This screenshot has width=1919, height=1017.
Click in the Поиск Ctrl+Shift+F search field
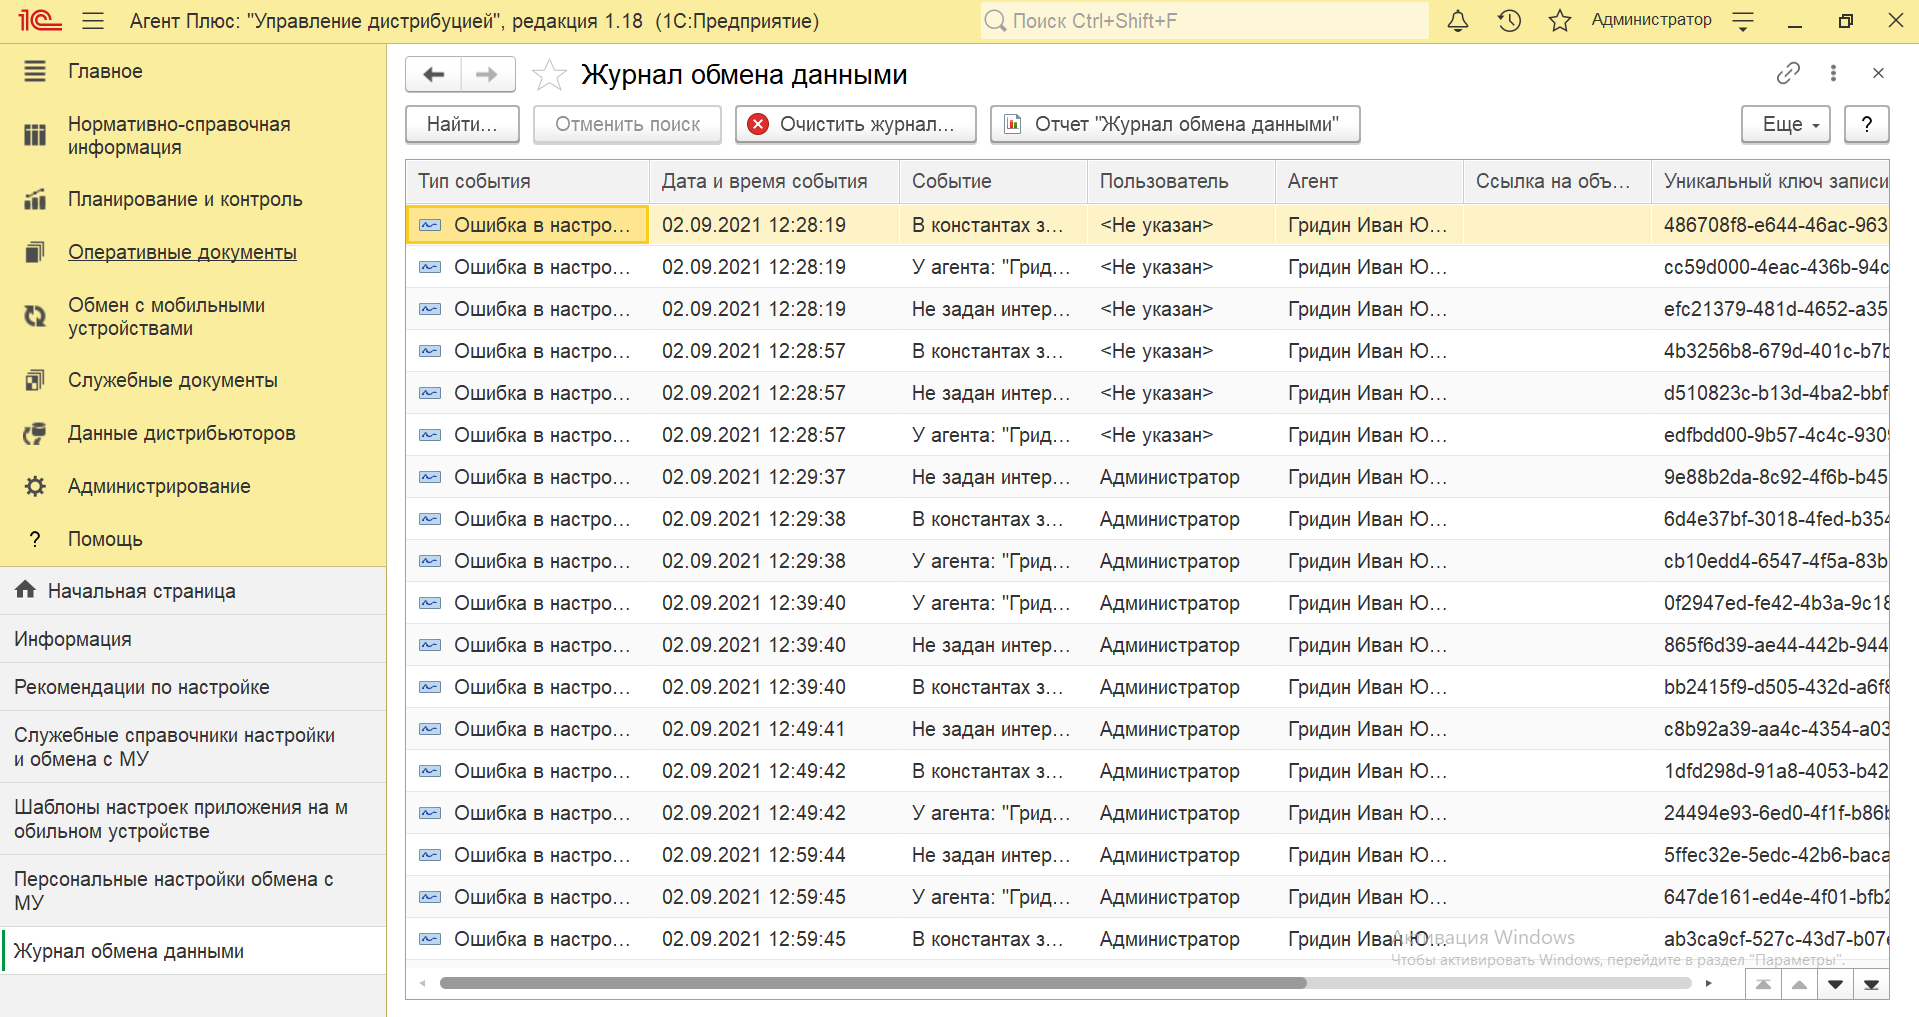click(1205, 21)
